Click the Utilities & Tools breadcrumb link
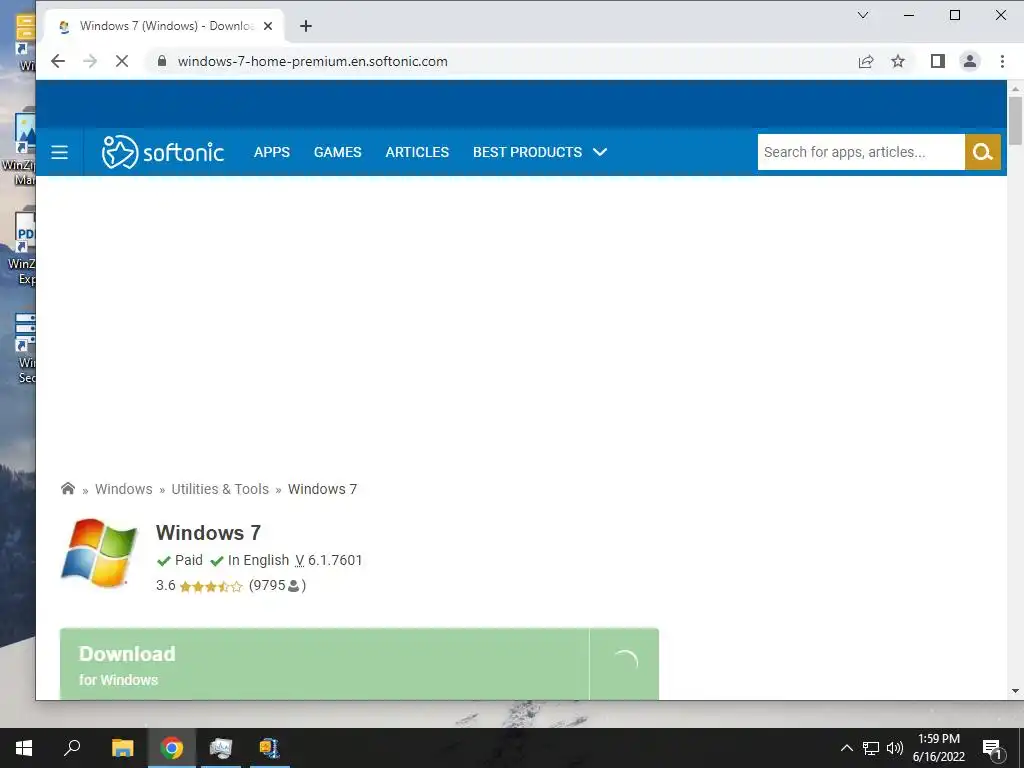This screenshot has height=768, width=1024. click(220, 489)
